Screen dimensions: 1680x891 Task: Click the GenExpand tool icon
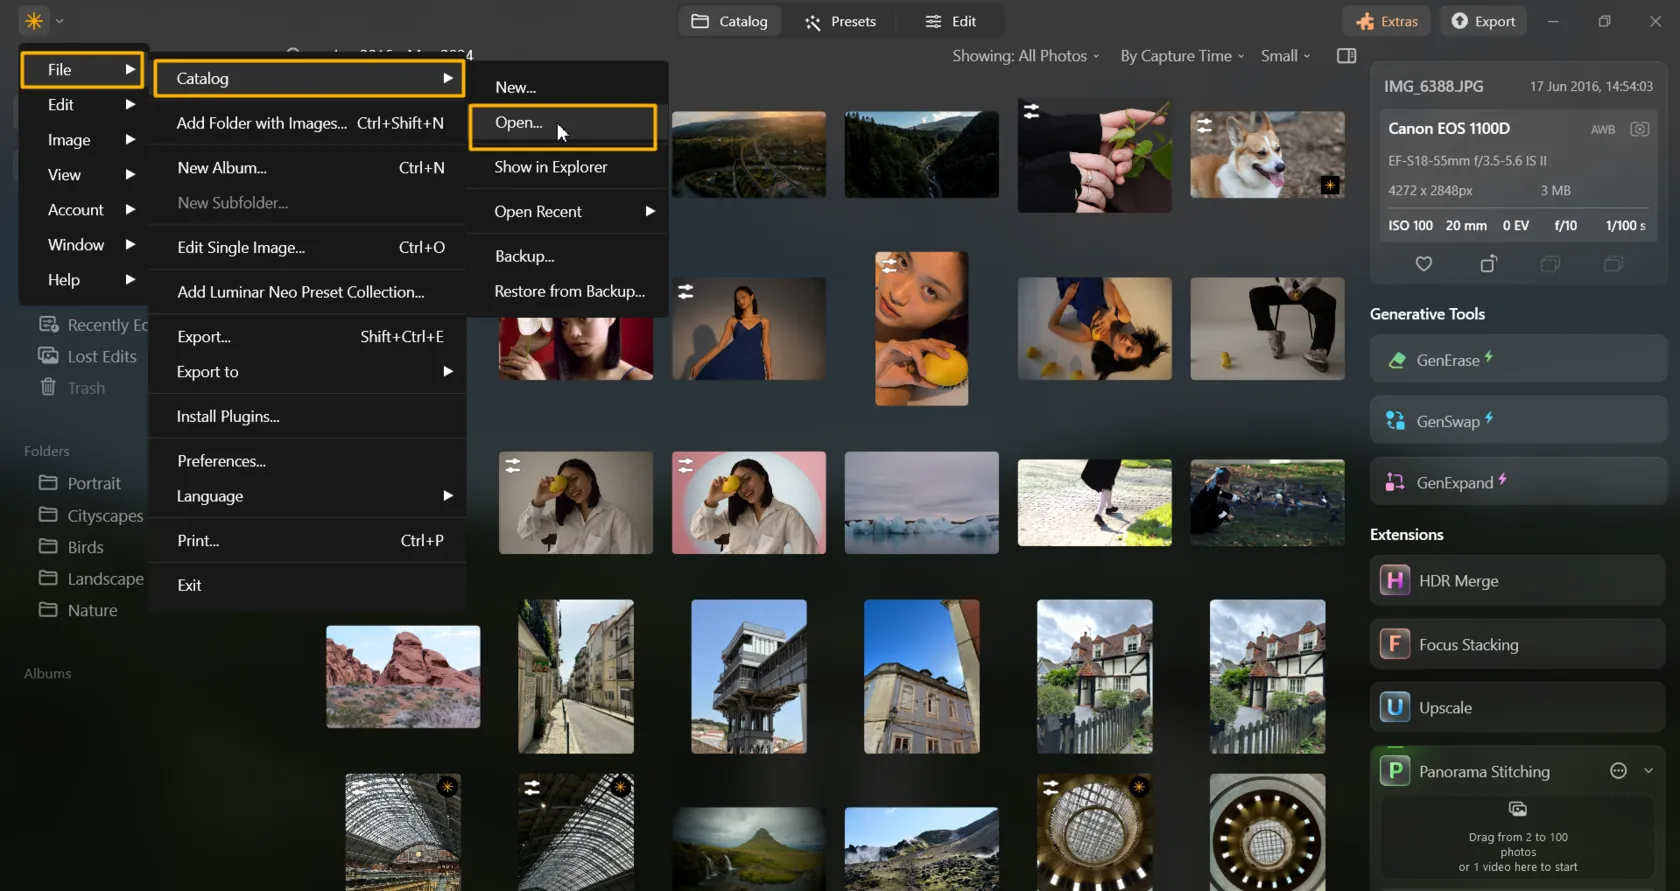point(1395,483)
